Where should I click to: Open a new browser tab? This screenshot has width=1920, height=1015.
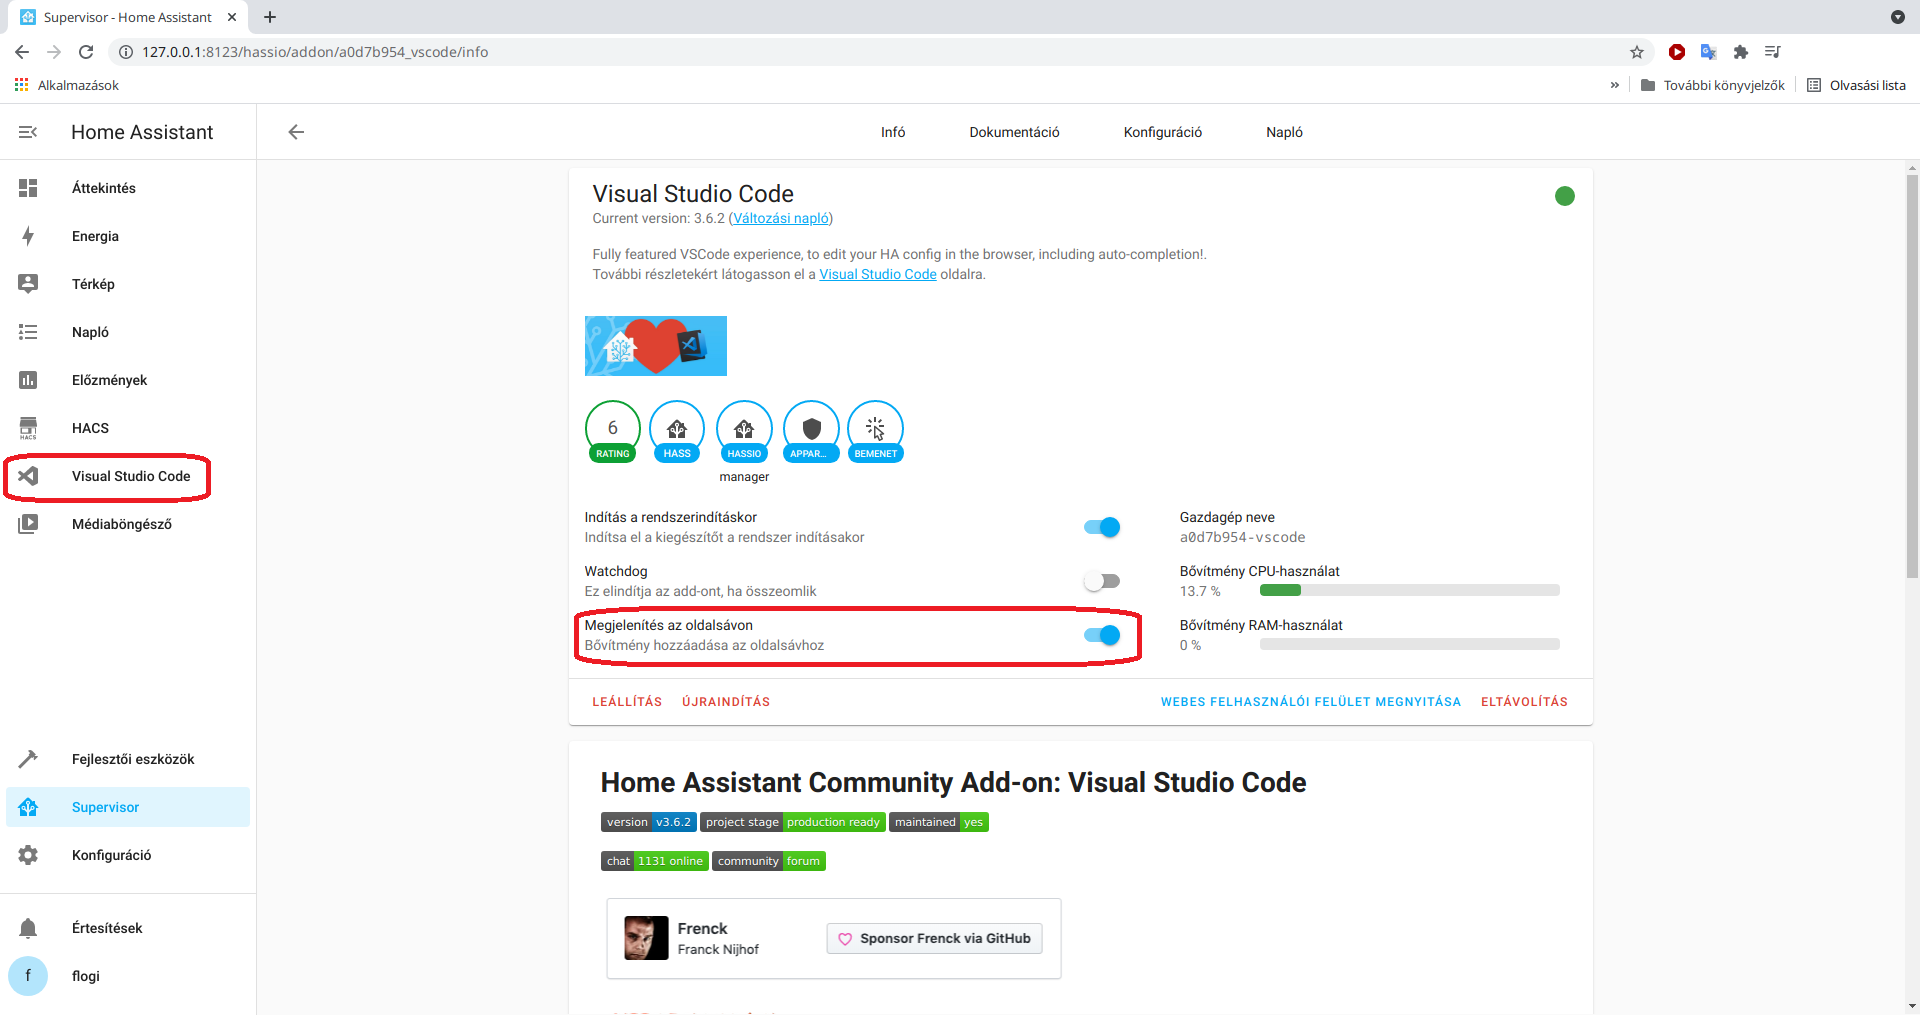point(270,17)
